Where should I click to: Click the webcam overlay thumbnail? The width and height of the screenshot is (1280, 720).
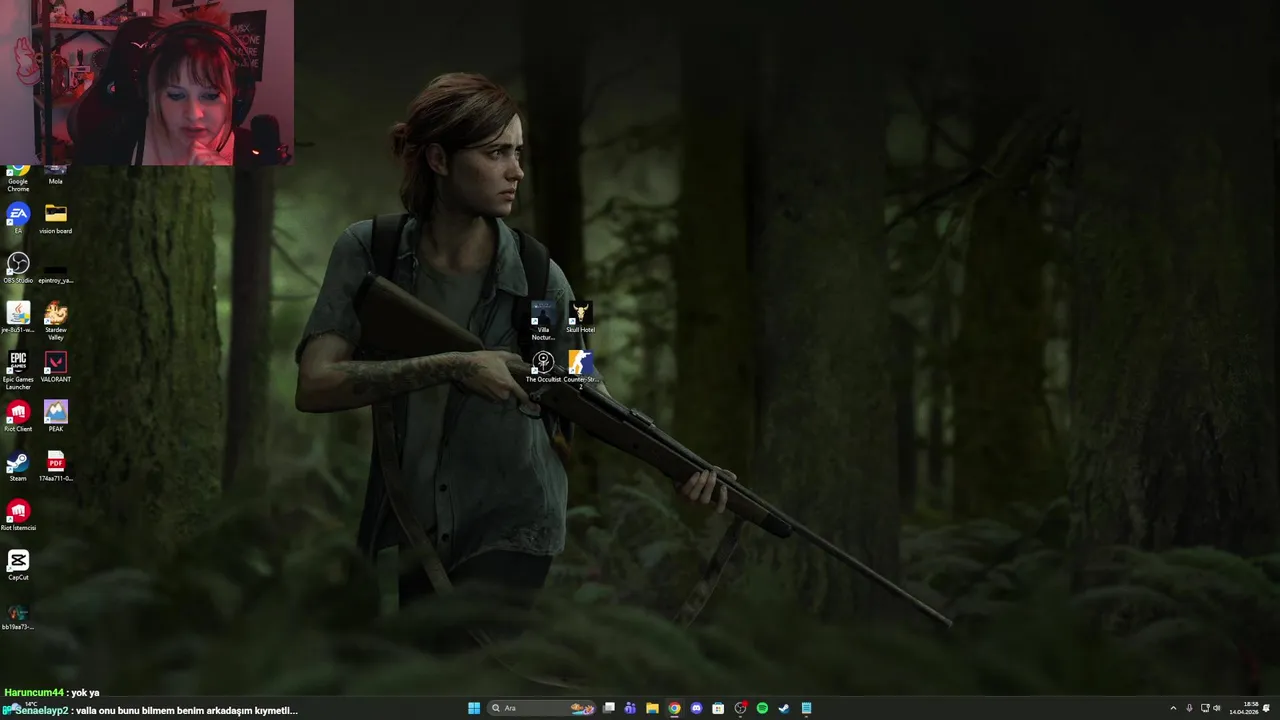click(x=147, y=82)
